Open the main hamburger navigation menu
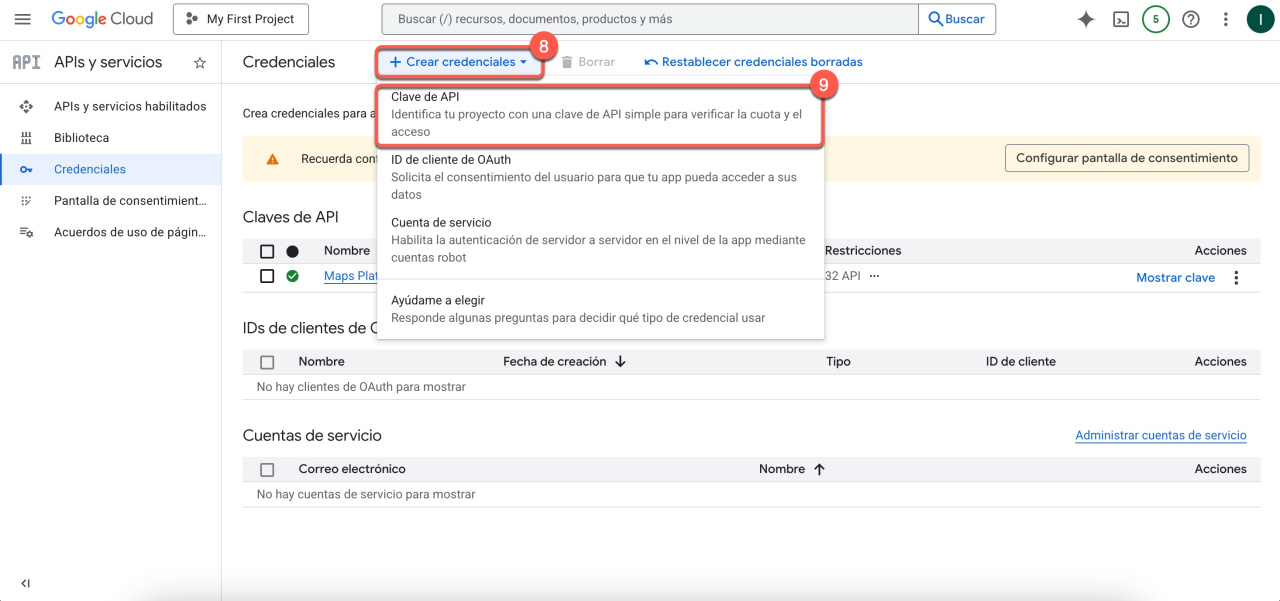Viewport: 1280px width, 601px height. point(23,19)
